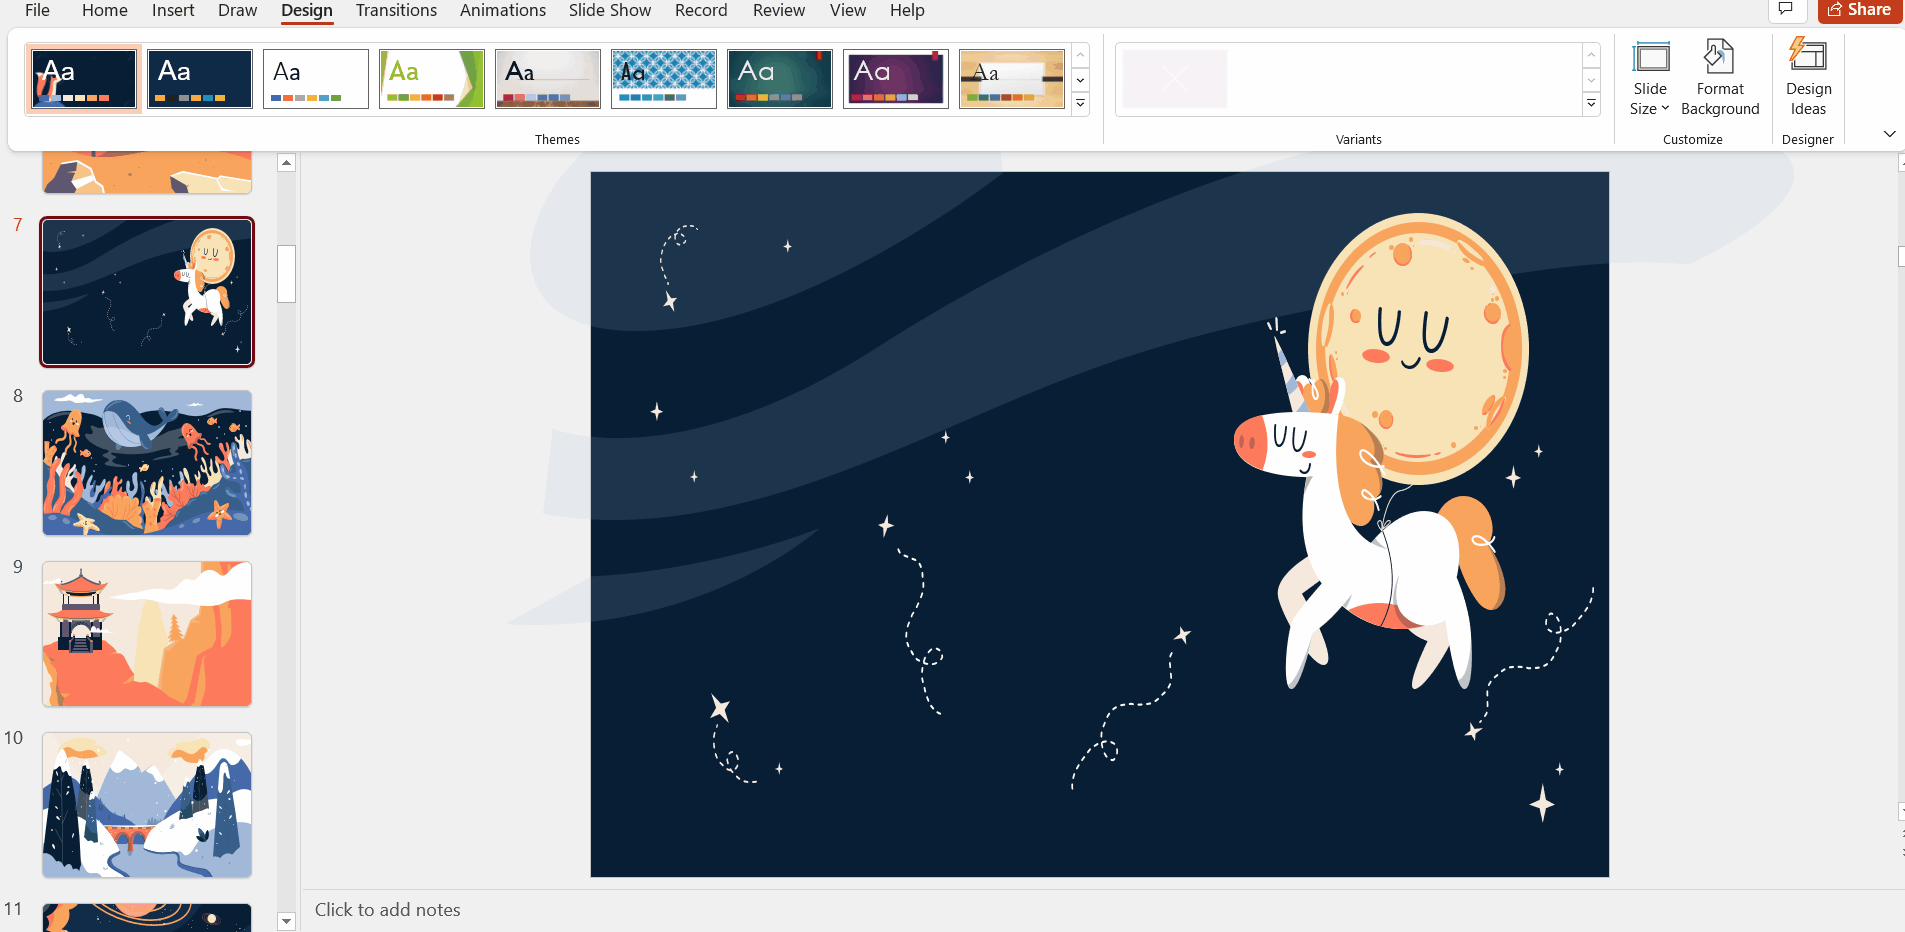
Task: Switch to the Home tab
Action: pos(105,10)
